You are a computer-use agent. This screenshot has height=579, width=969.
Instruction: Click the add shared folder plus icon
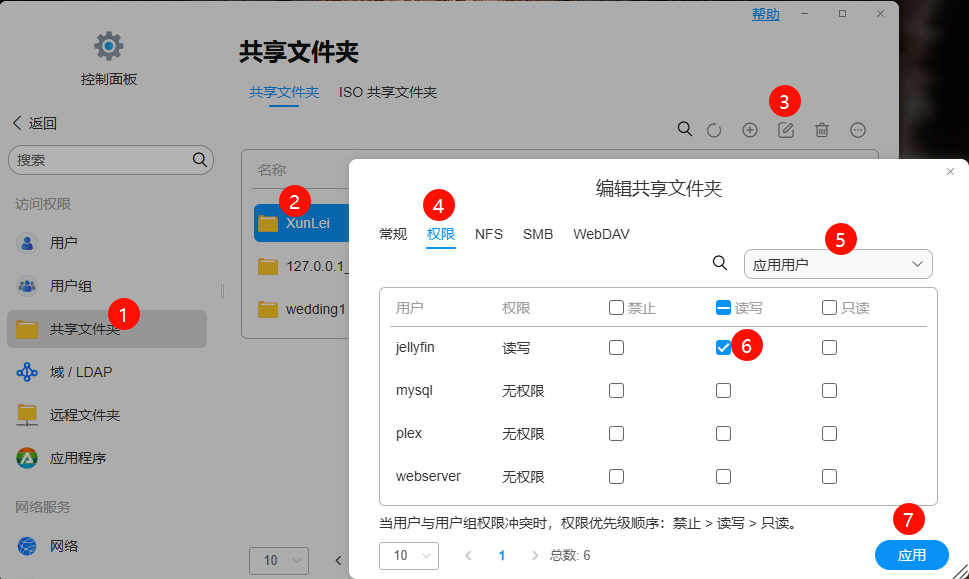750,130
